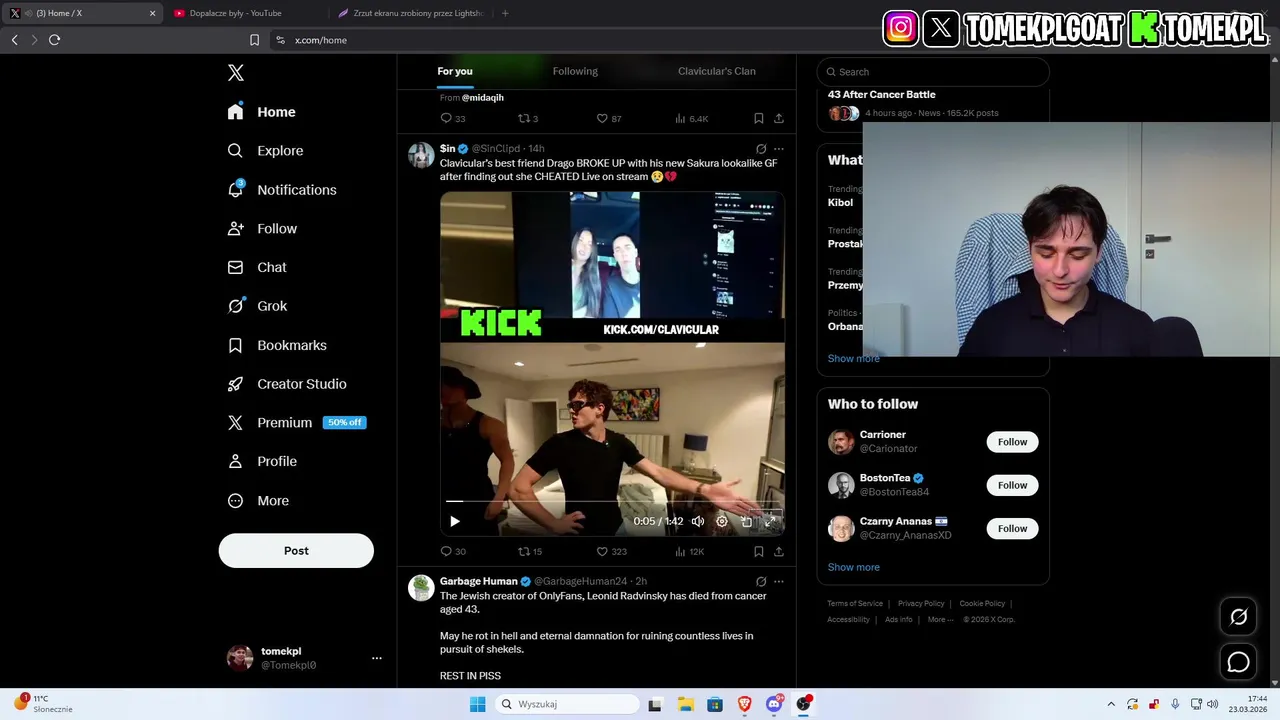The image size is (1280, 720).
Task: Open $in's profile avatar
Action: 421,155
